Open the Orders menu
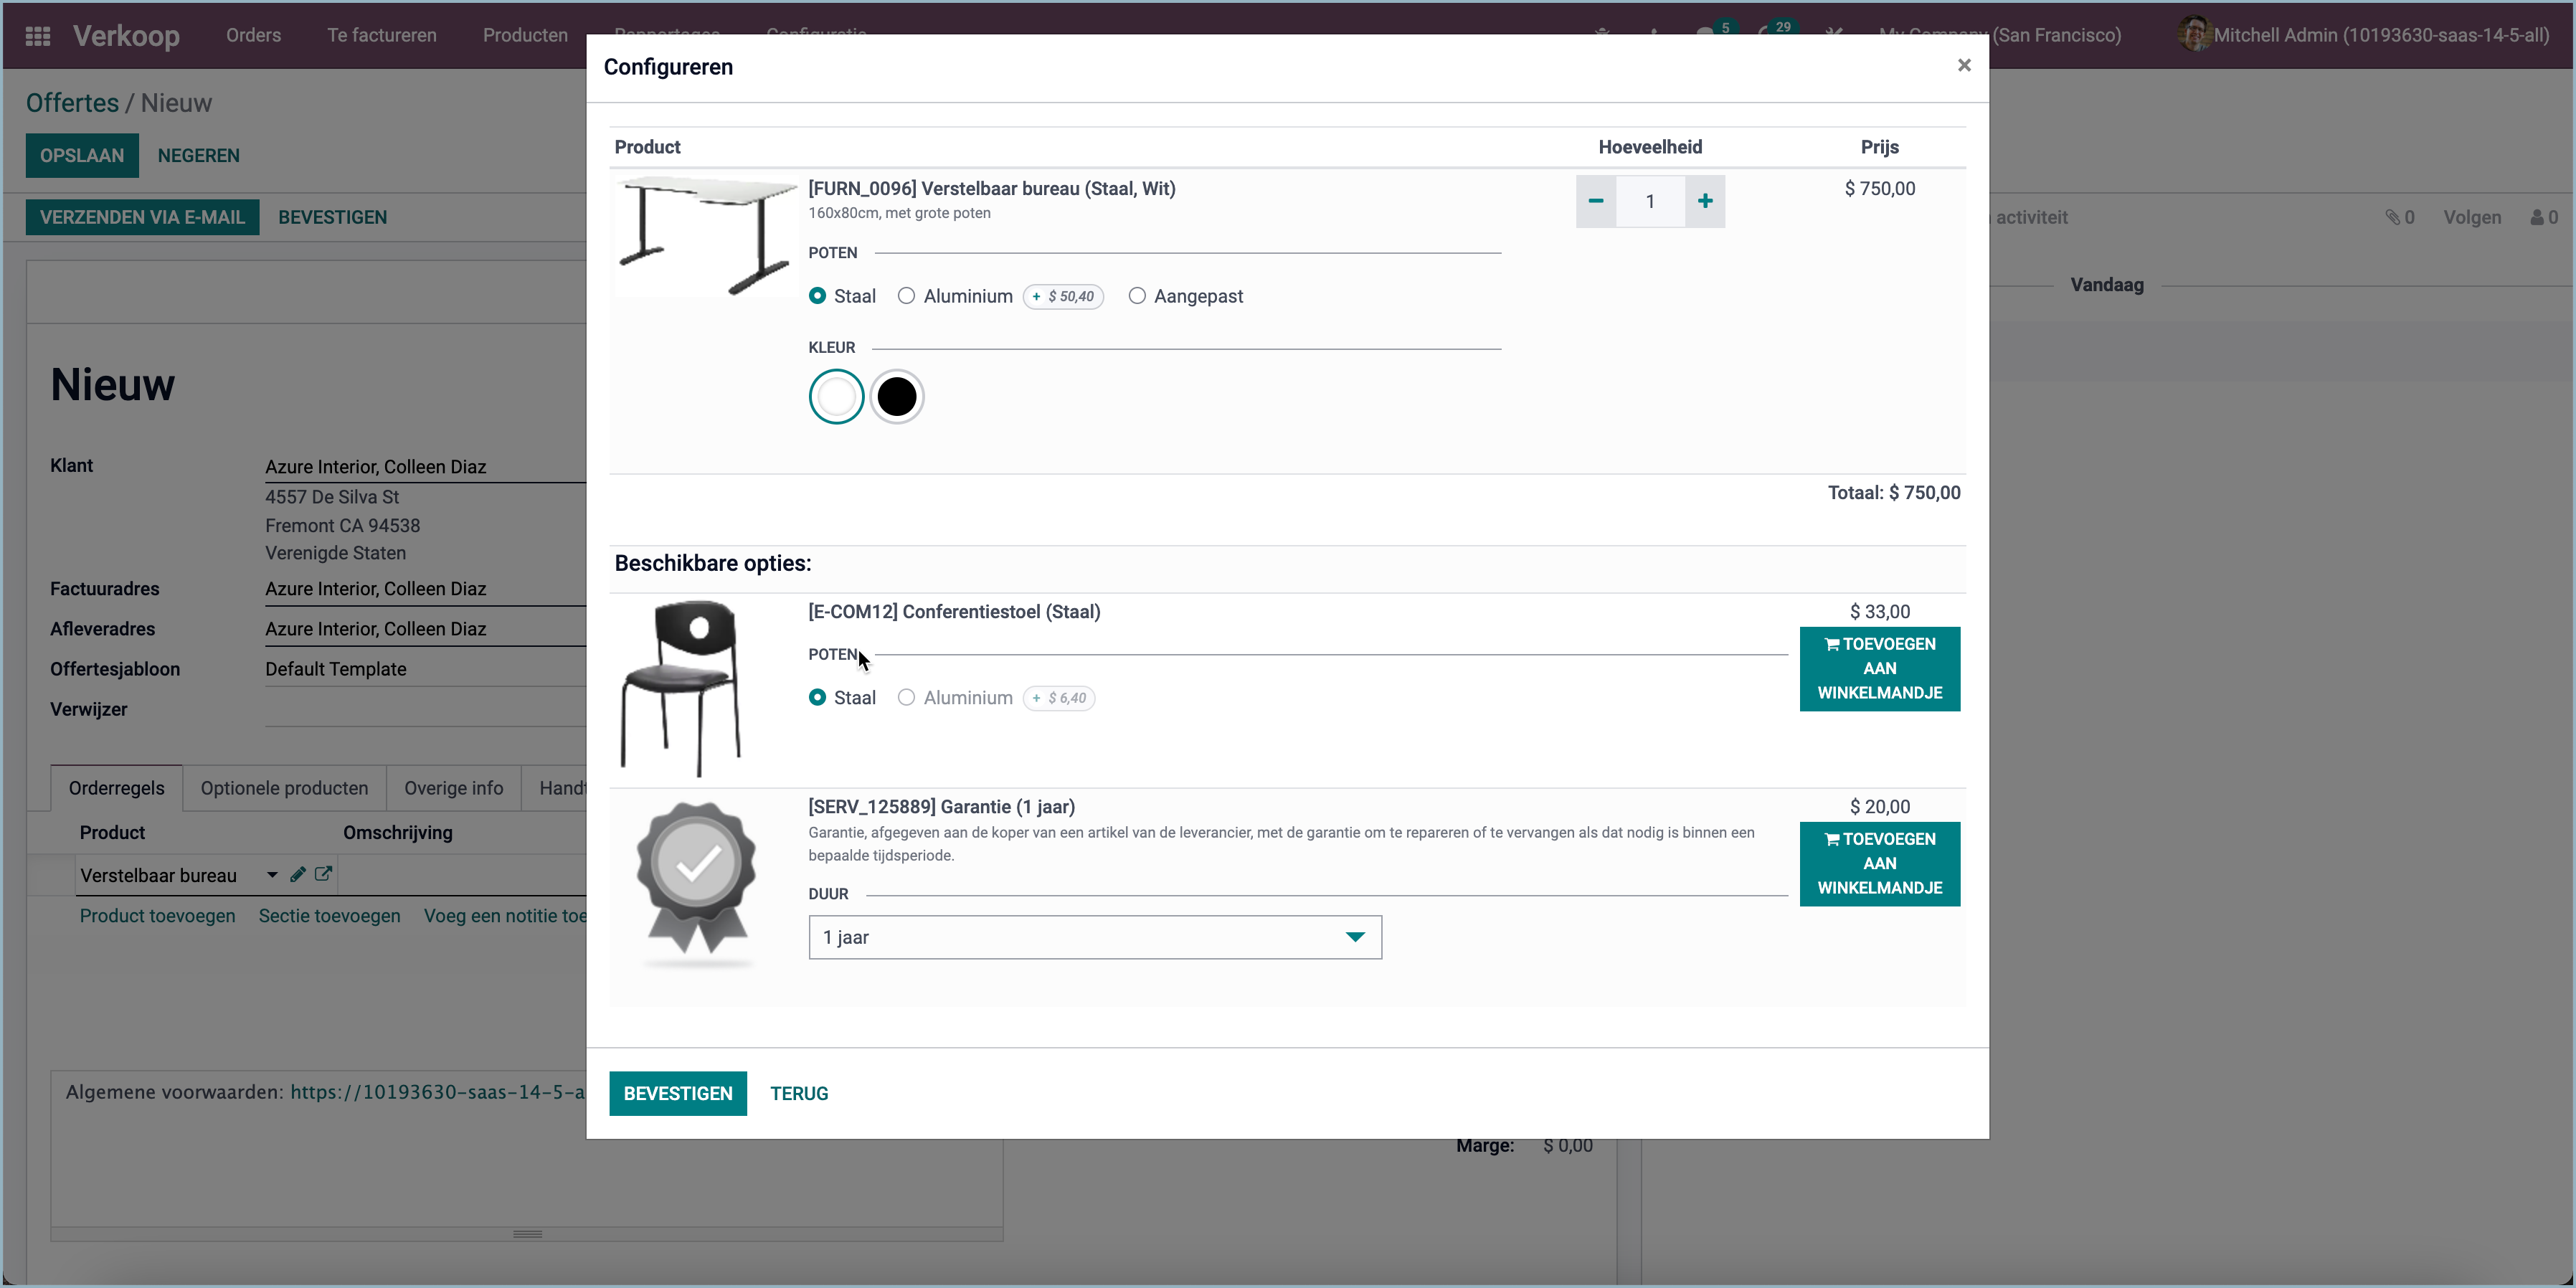Viewport: 2576px width, 1288px height. click(253, 35)
